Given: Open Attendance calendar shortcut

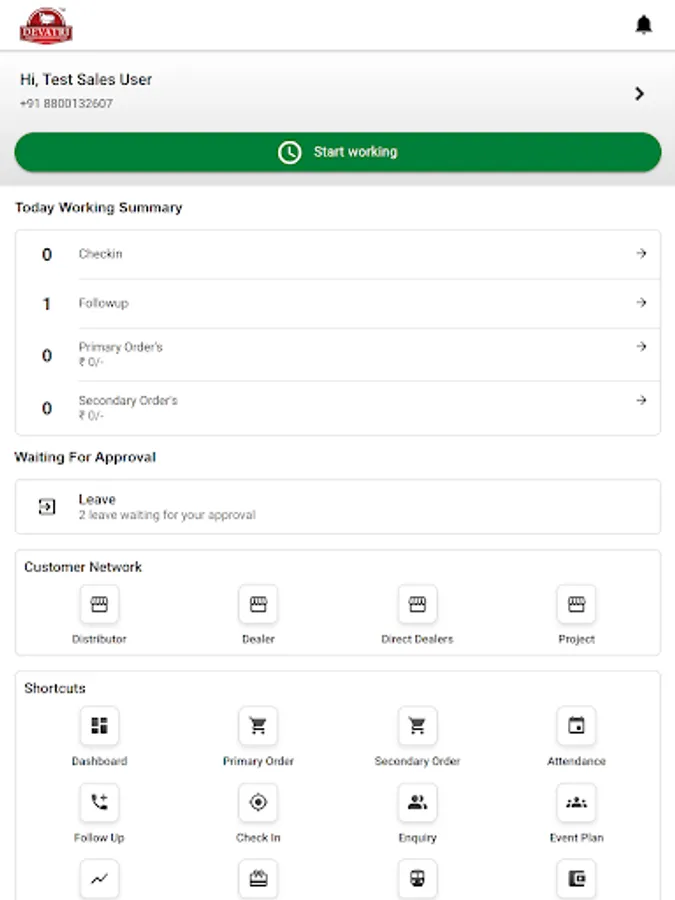Looking at the screenshot, I should pos(576,727).
